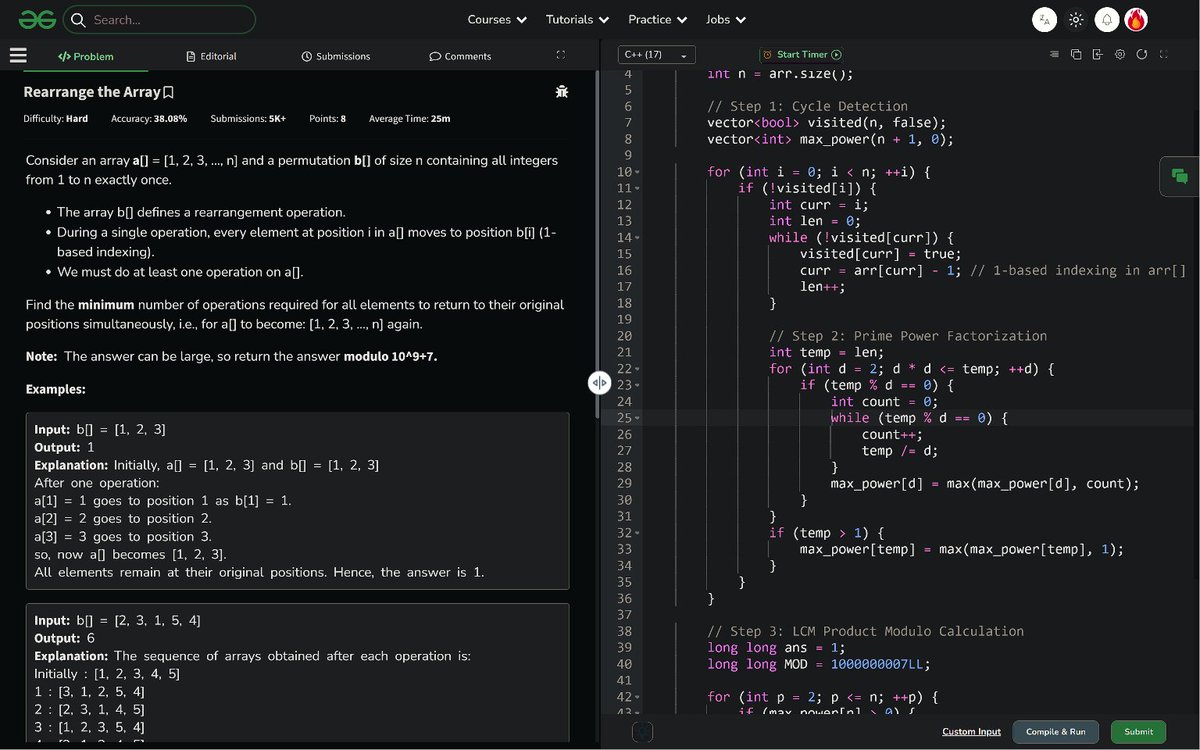Collapse the code fold at line 23
Image resolution: width=1200 pixels, height=750 pixels.
point(637,385)
